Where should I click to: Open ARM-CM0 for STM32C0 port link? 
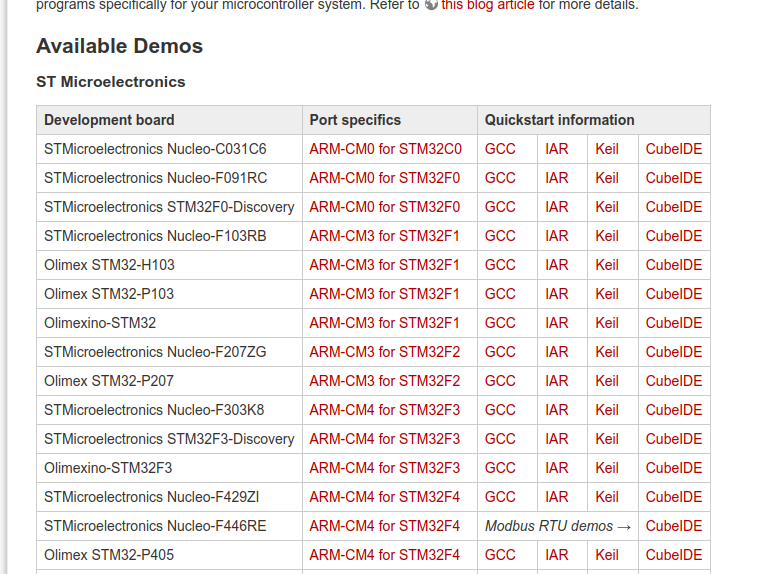pos(386,149)
